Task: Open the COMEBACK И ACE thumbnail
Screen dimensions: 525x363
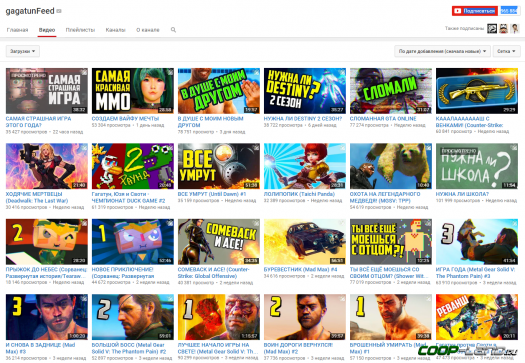Action: pos(219,242)
